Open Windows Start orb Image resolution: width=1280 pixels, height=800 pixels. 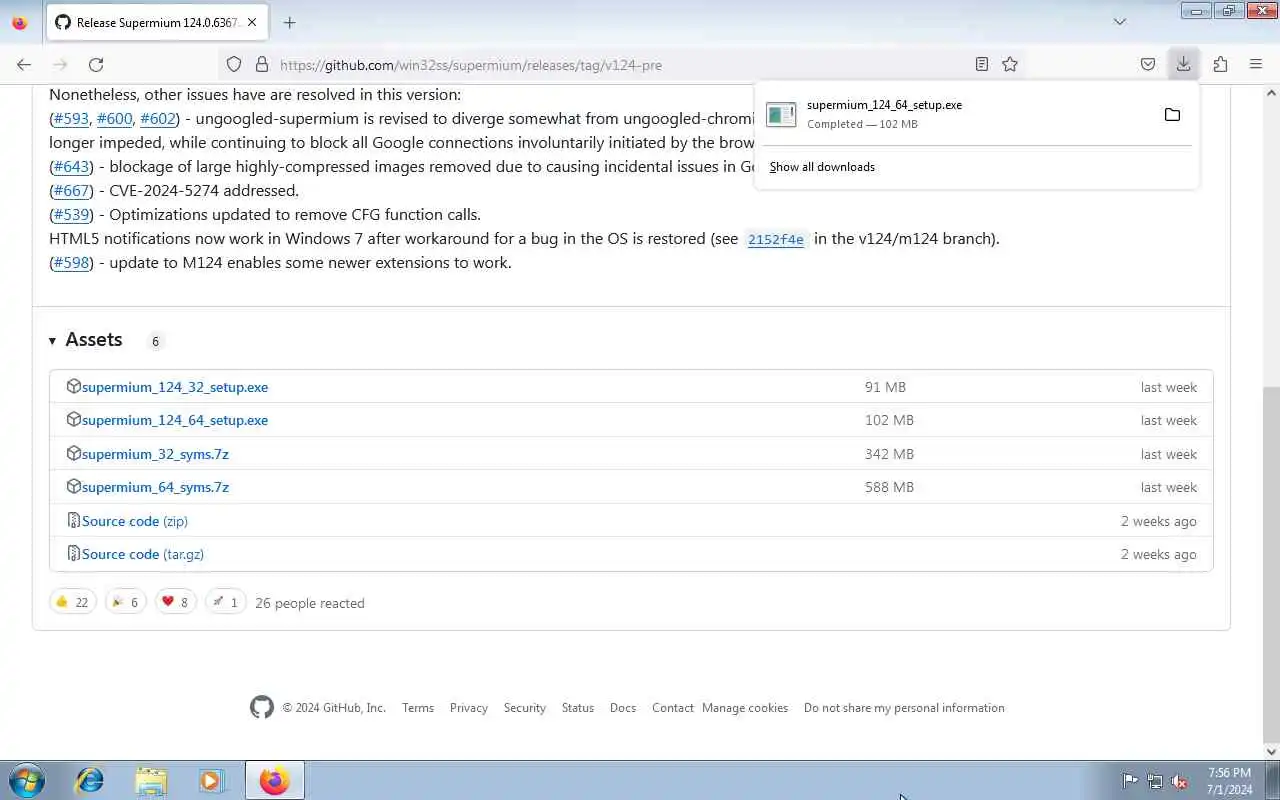coord(27,780)
